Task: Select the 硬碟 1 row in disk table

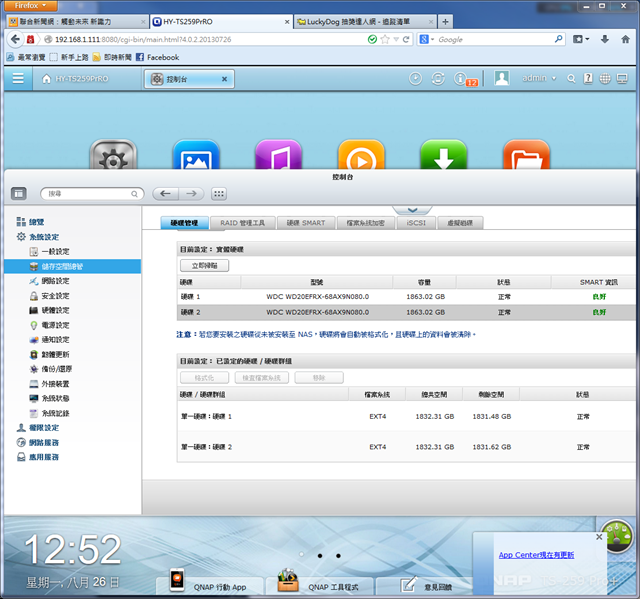Action: 406,297
